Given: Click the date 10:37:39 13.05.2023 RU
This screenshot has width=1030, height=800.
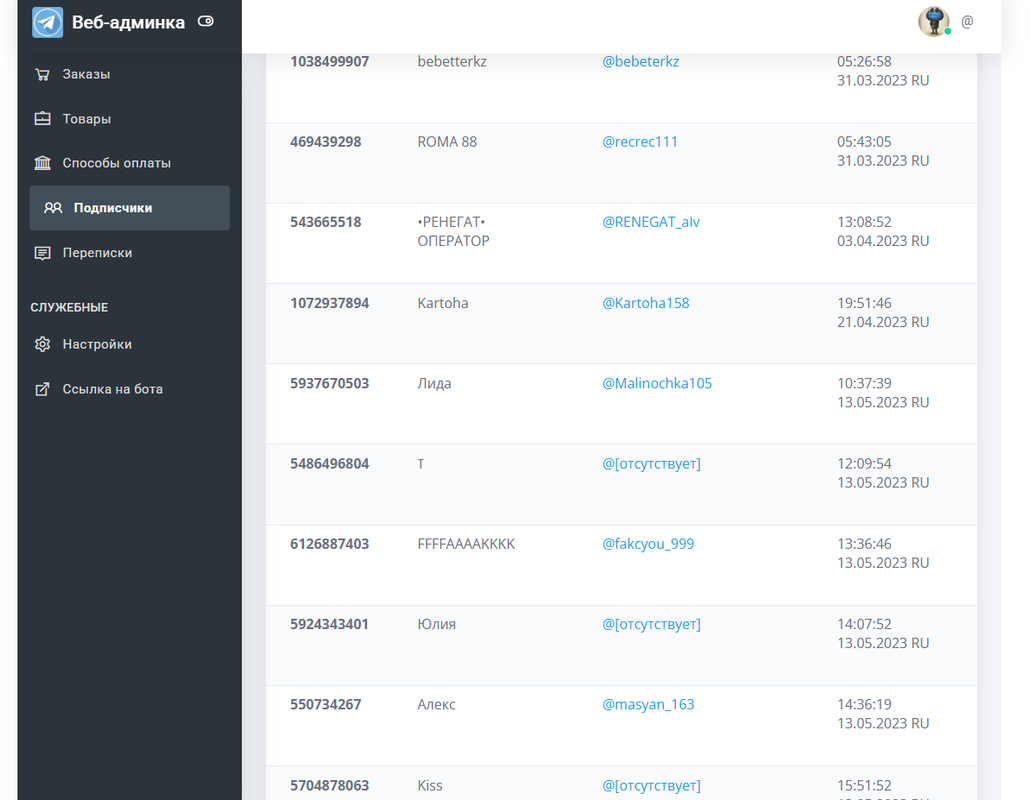Looking at the screenshot, I should coord(882,392).
